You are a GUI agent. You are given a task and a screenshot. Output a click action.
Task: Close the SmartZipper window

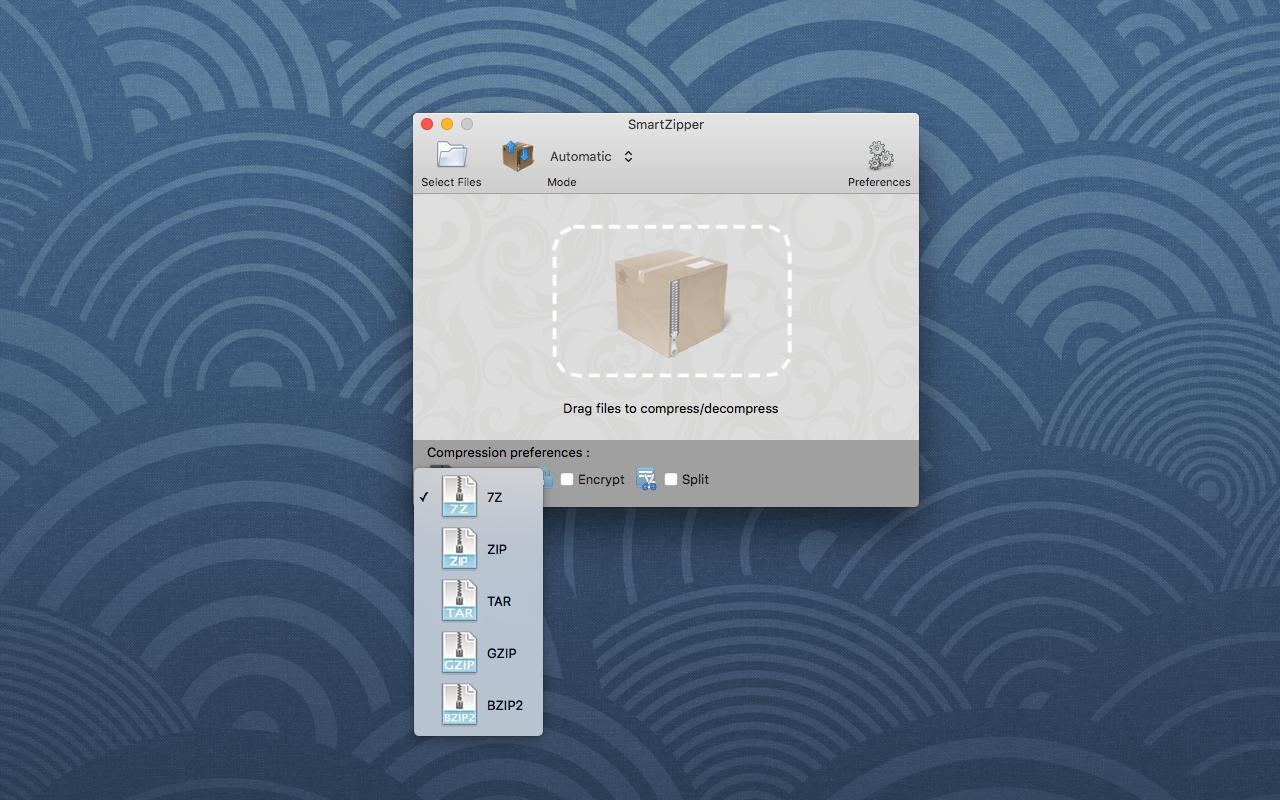point(427,124)
